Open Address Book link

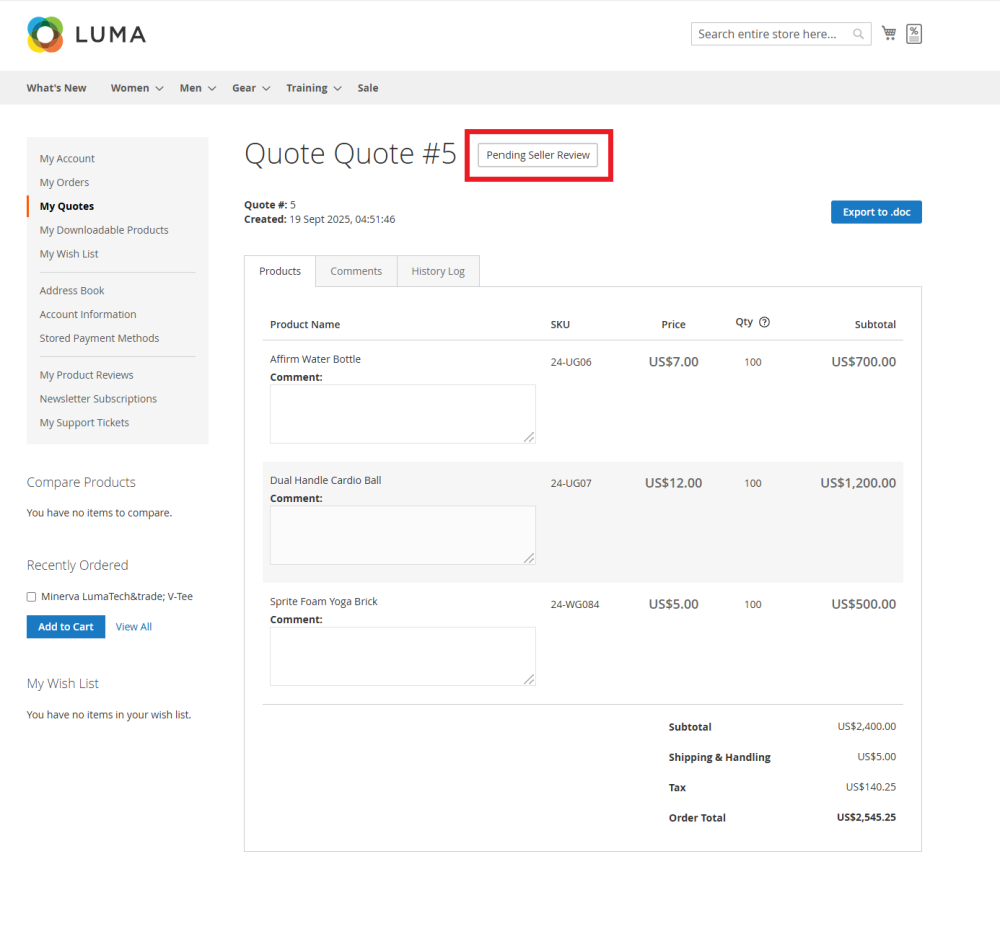pos(72,291)
